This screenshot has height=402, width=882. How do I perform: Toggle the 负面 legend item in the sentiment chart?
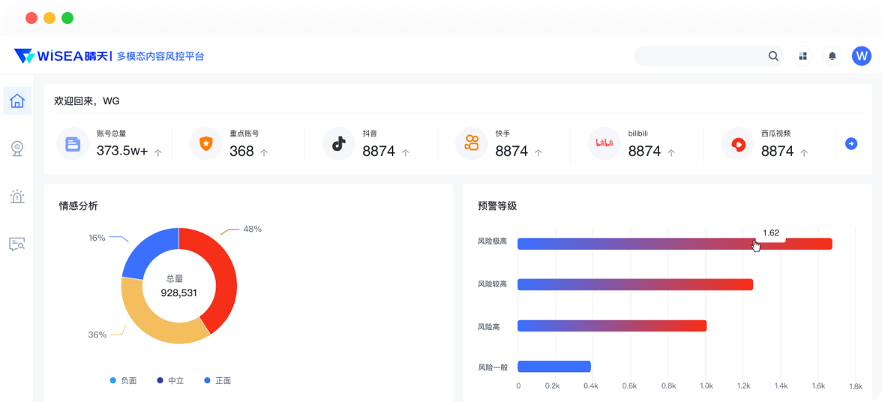[x=123, y=381]
